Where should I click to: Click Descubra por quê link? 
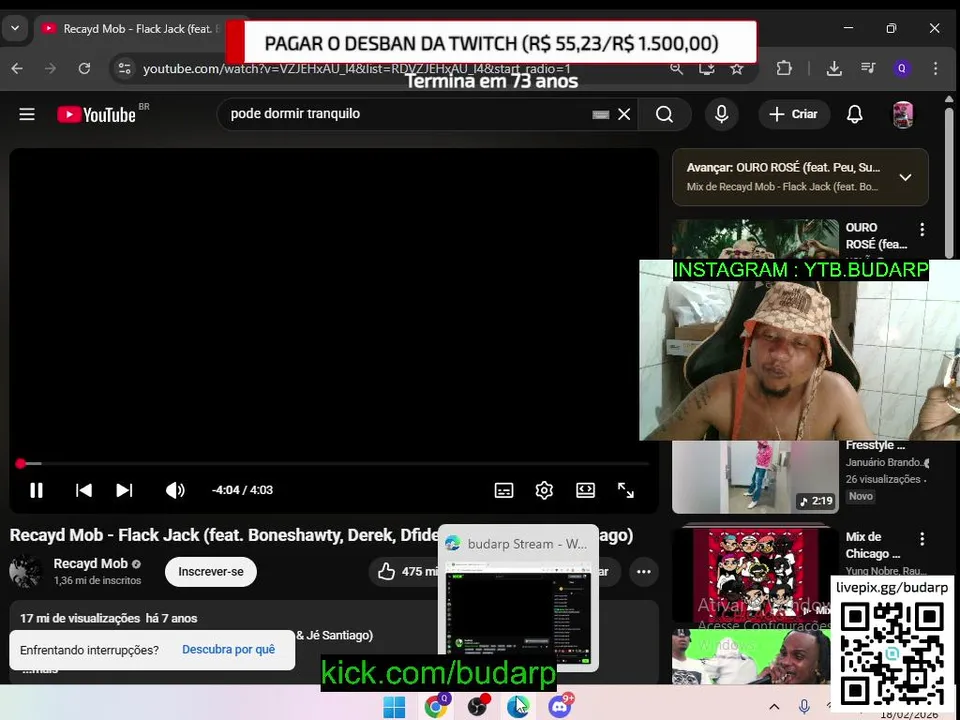[228, 650]
